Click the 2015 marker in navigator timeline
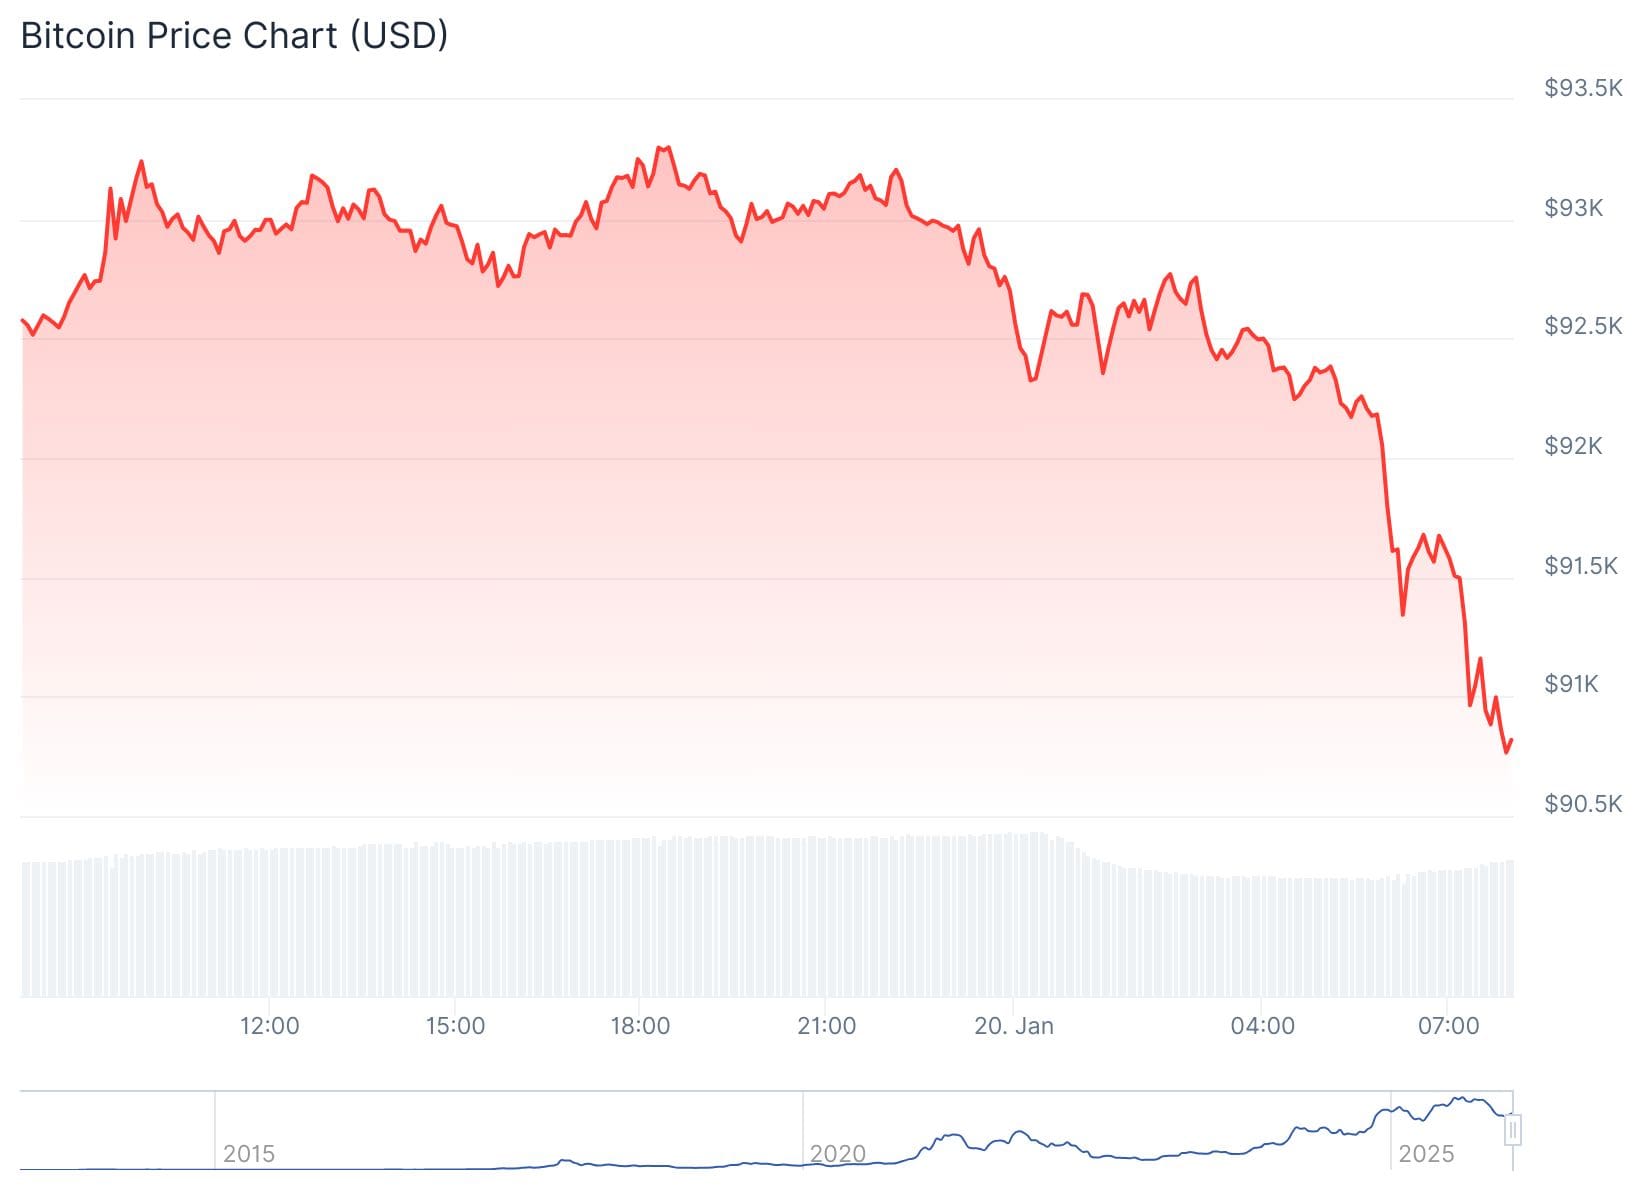Image resolution: width=1644 pixels, height=1200 pixels. (249, 1154)
